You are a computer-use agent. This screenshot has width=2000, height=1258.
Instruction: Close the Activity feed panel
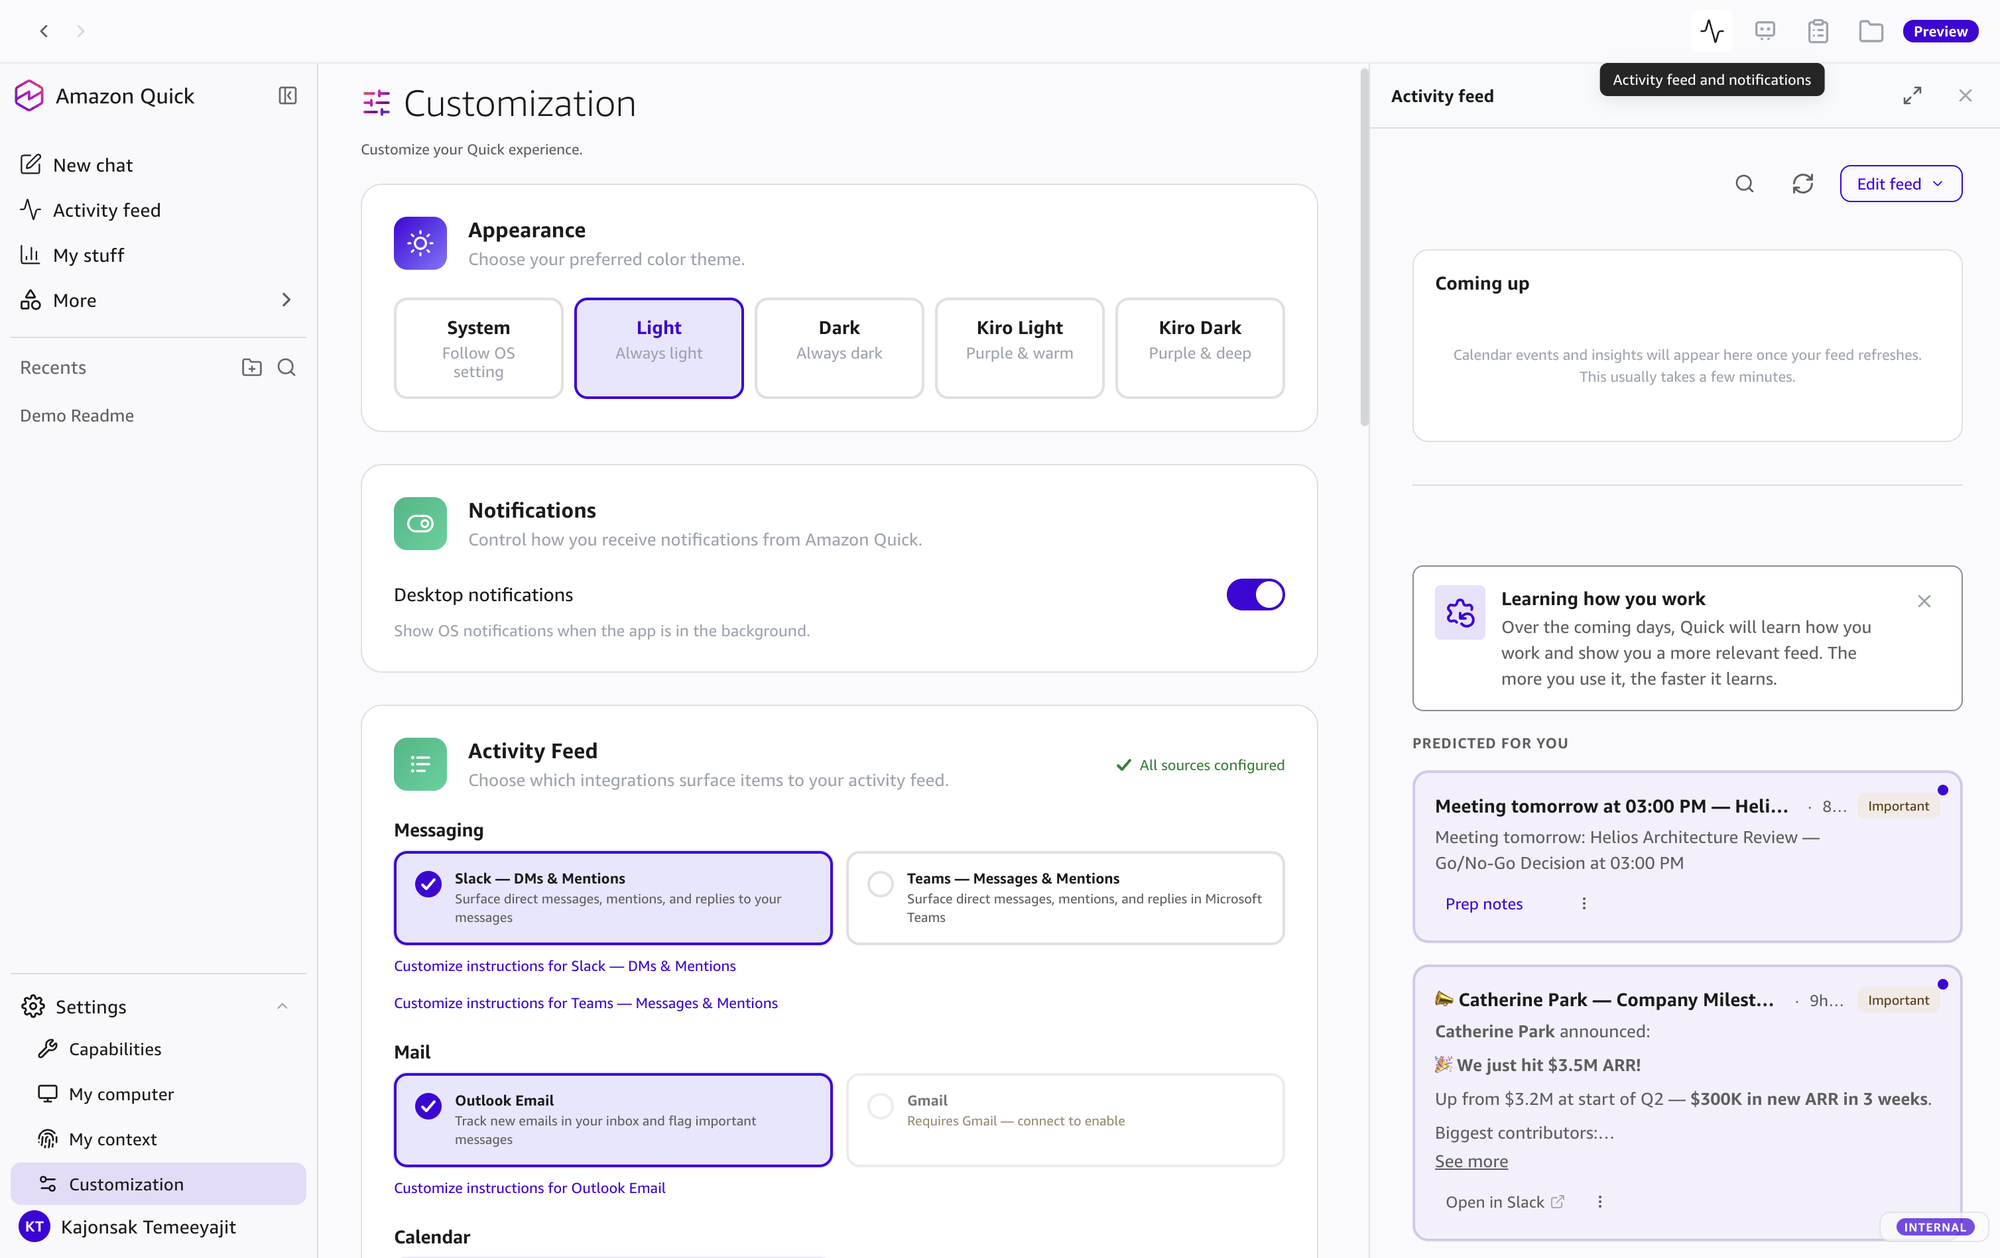(x=1965, y=96)
